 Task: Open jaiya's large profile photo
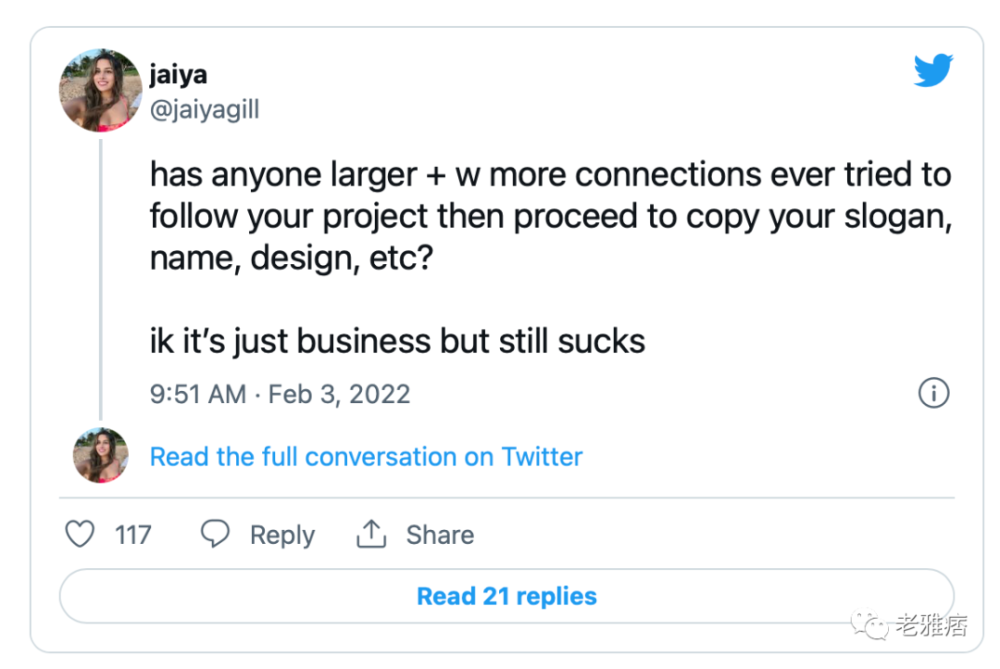[100, 90]
